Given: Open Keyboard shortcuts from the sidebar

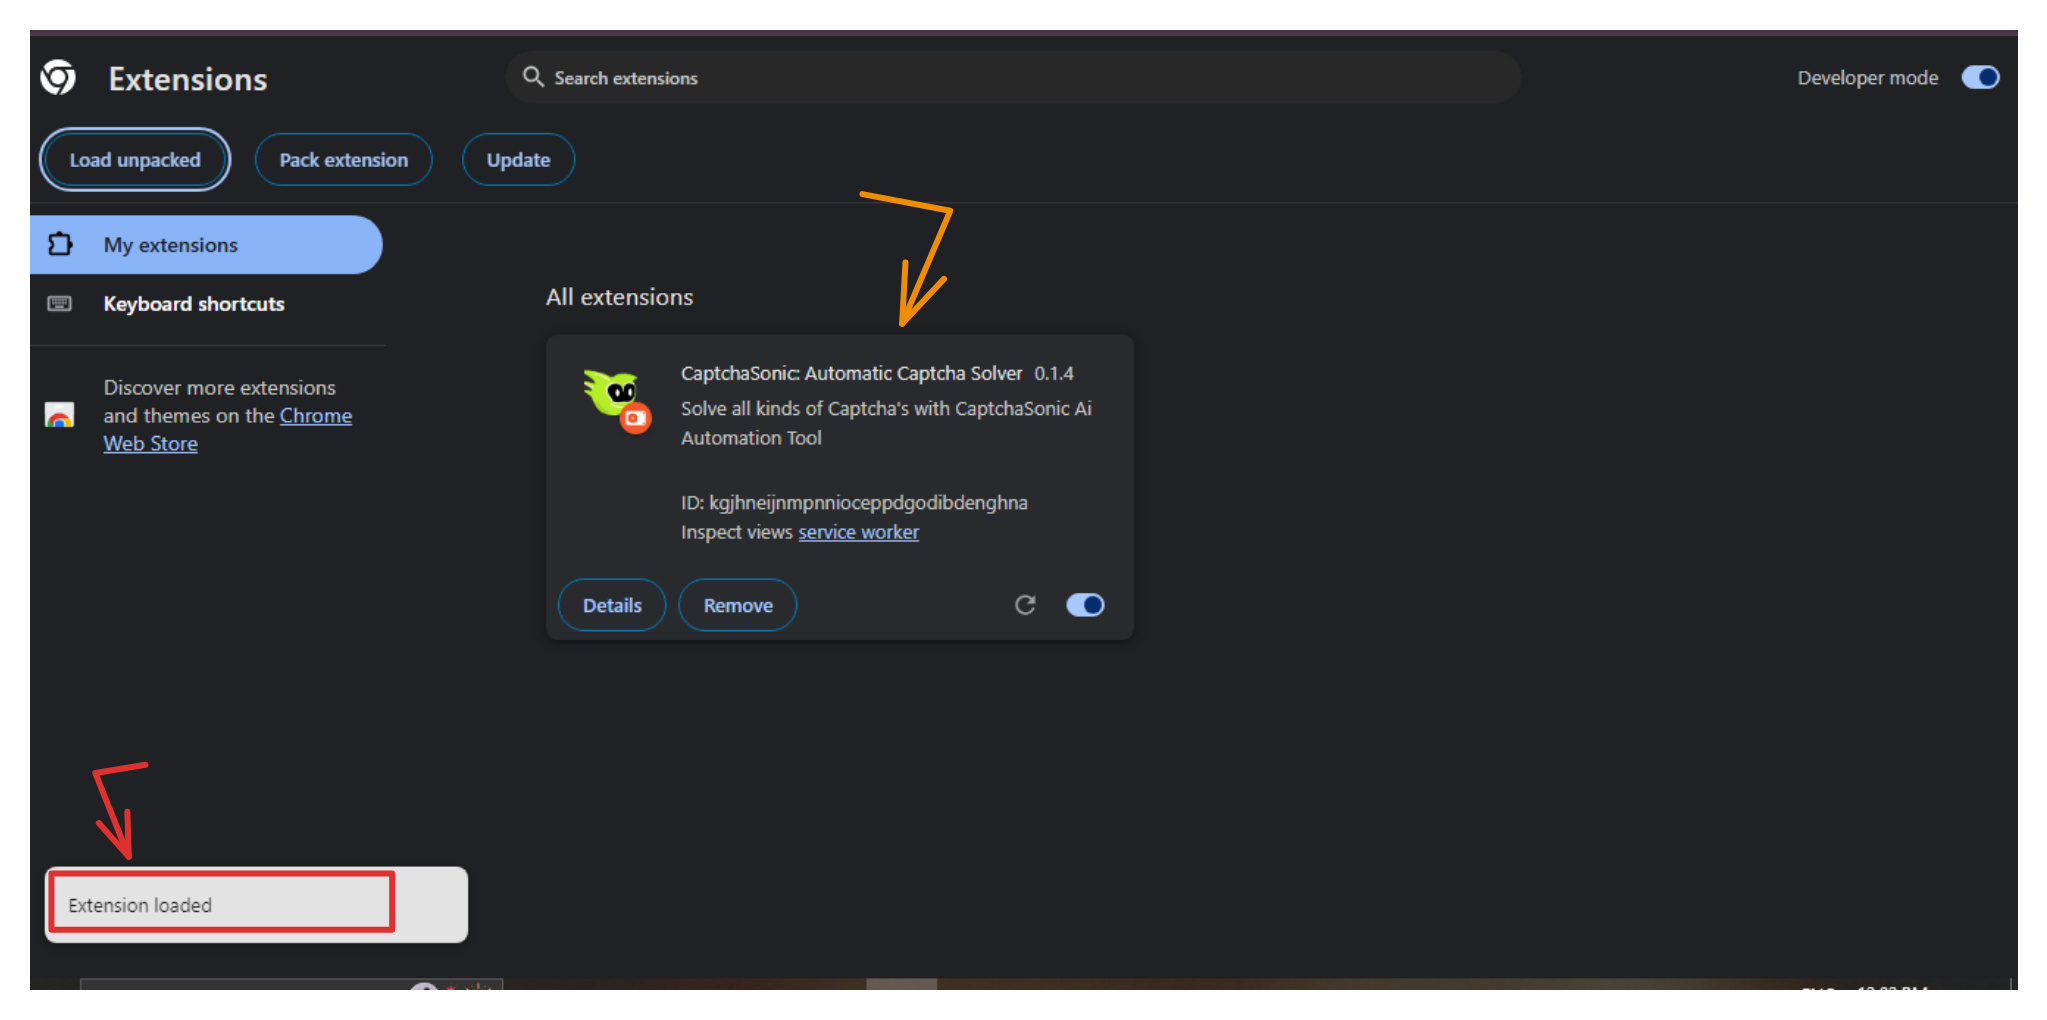Looking at the screenshot, I should [194, 304].
